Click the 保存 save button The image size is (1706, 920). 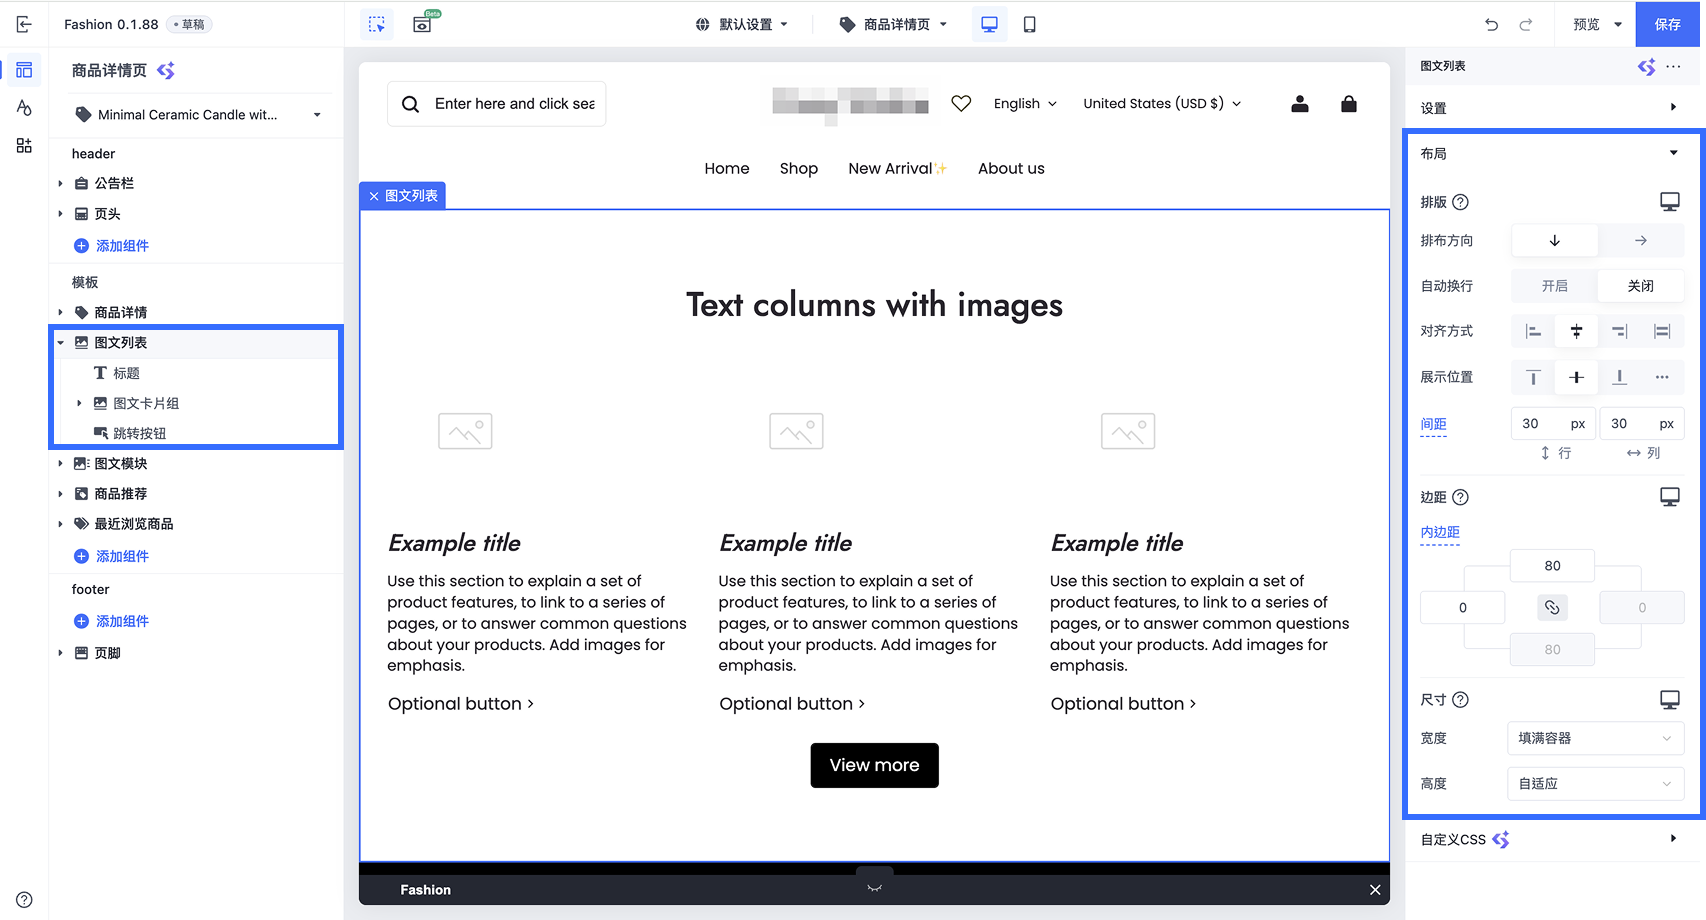(1667, 25)
